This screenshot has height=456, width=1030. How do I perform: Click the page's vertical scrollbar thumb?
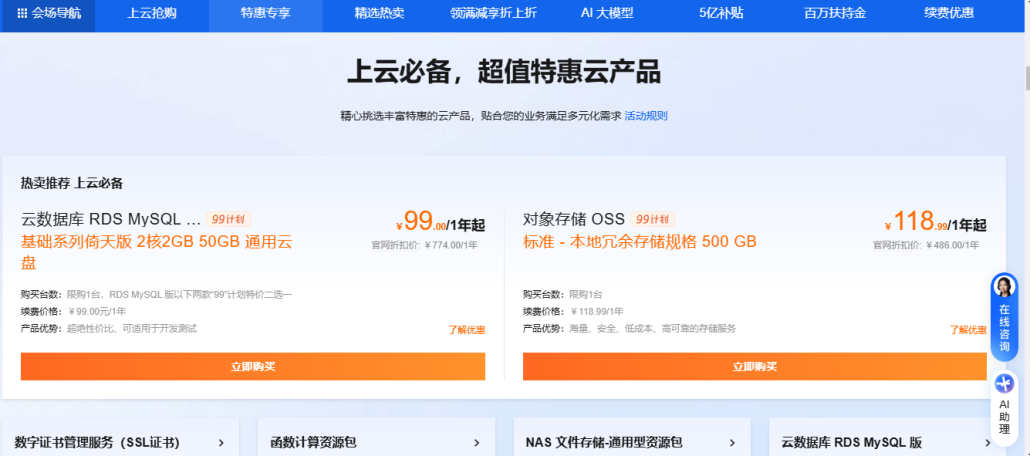(1026, 78)
